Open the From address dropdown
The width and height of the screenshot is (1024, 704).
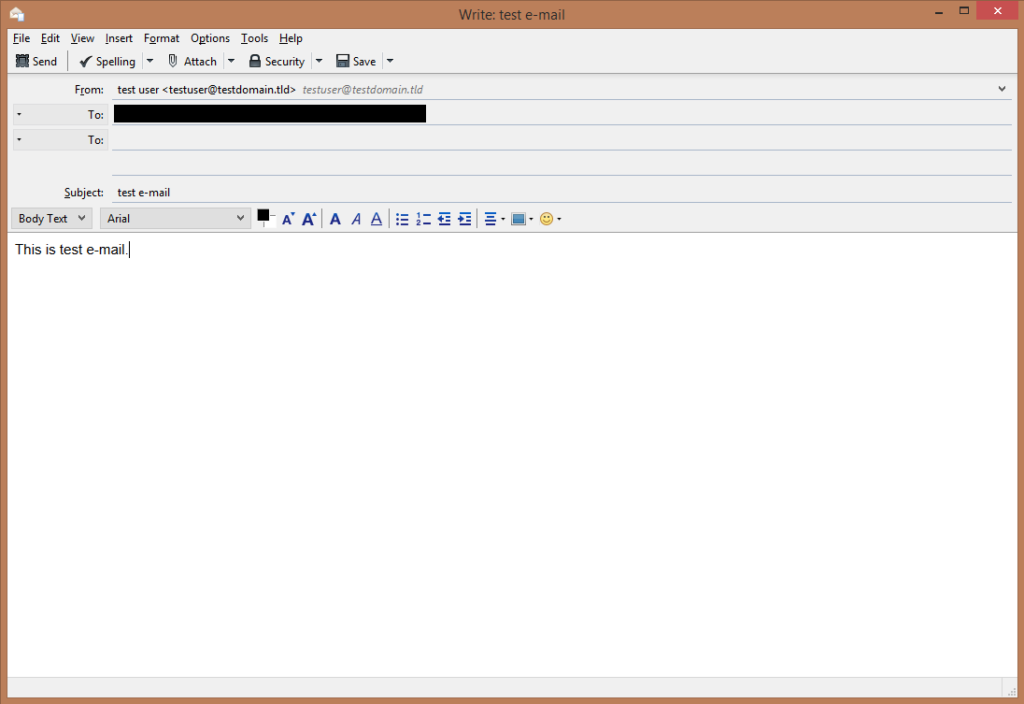[1001, 88]
